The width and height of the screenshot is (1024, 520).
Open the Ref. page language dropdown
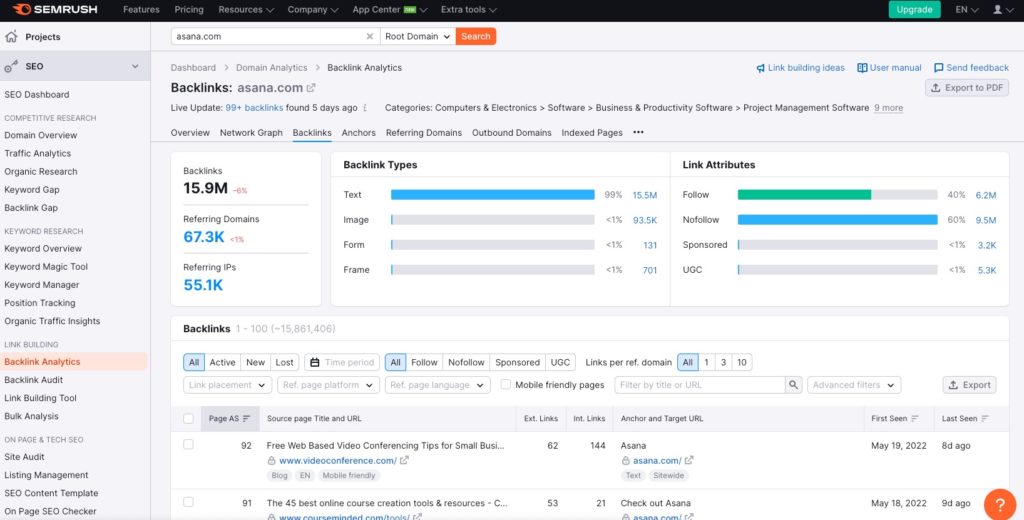click(x=438, y=385)
